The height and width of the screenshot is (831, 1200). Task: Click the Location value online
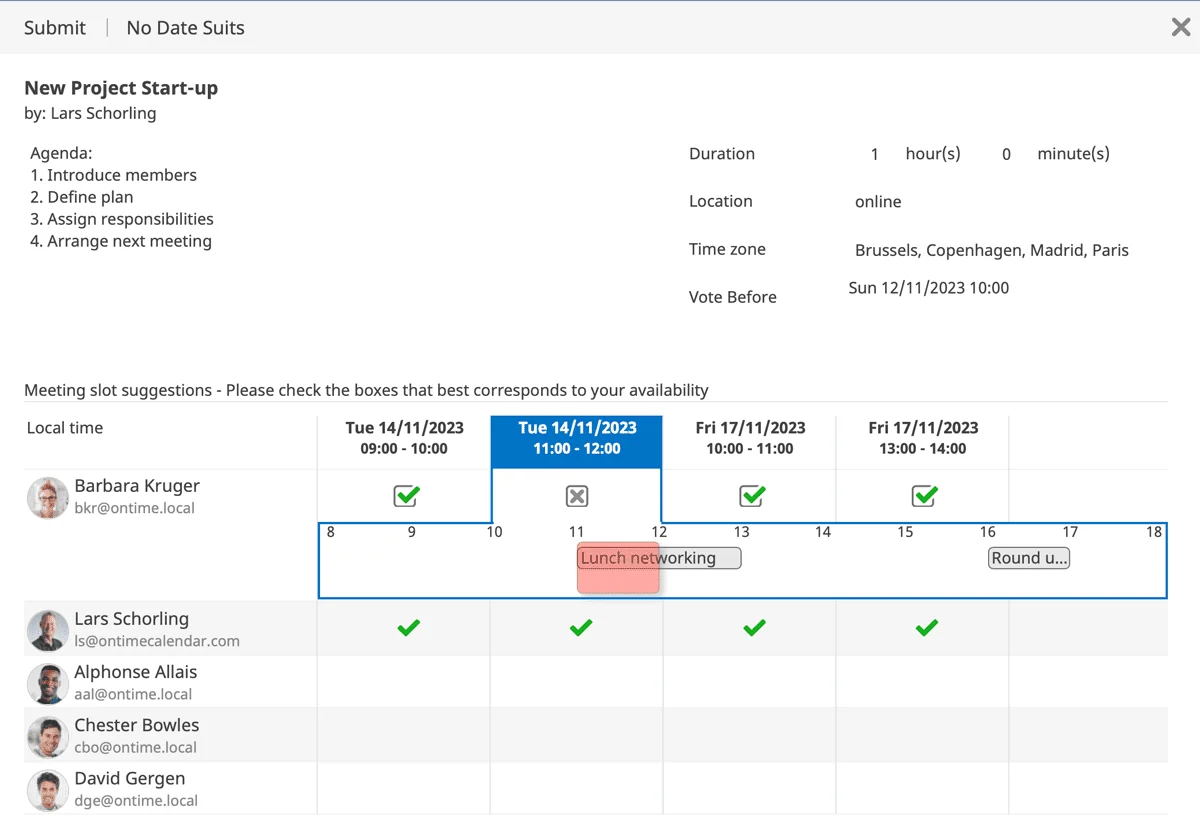878,202
